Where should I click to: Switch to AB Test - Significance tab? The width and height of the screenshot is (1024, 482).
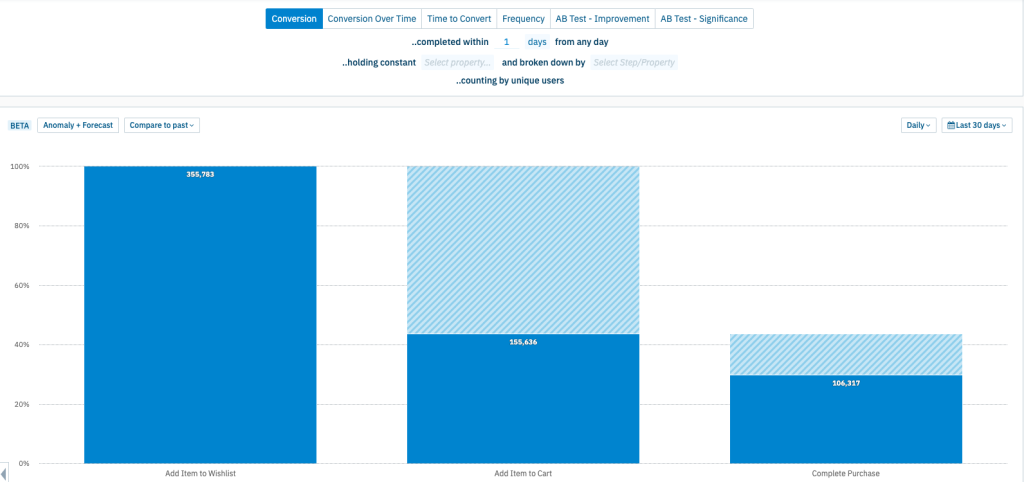(704, 19)
